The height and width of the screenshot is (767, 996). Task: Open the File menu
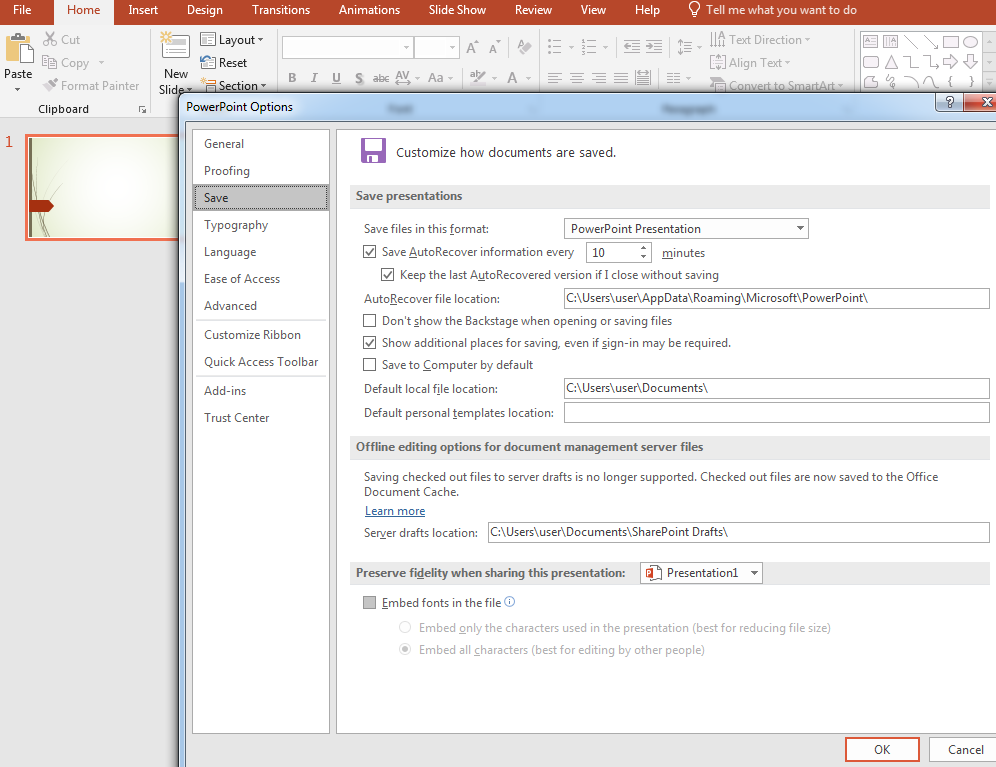click(22, 10)
